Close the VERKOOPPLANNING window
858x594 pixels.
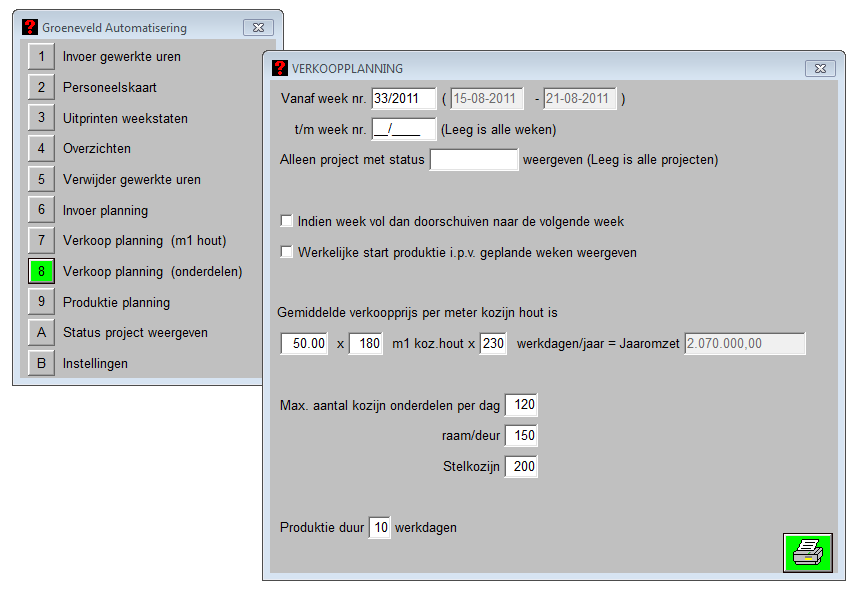point(820,69)
